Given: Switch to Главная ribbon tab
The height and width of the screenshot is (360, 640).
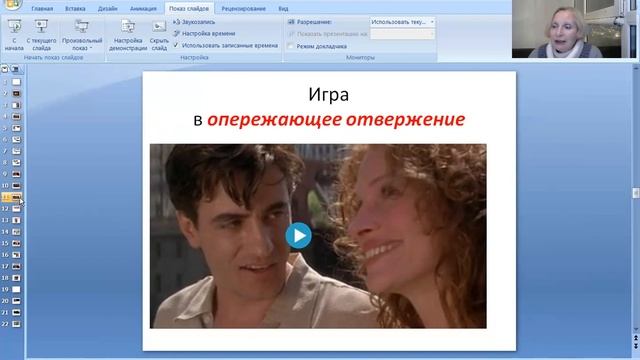Looking at the screenshot, I should click(x=42, y=9).
